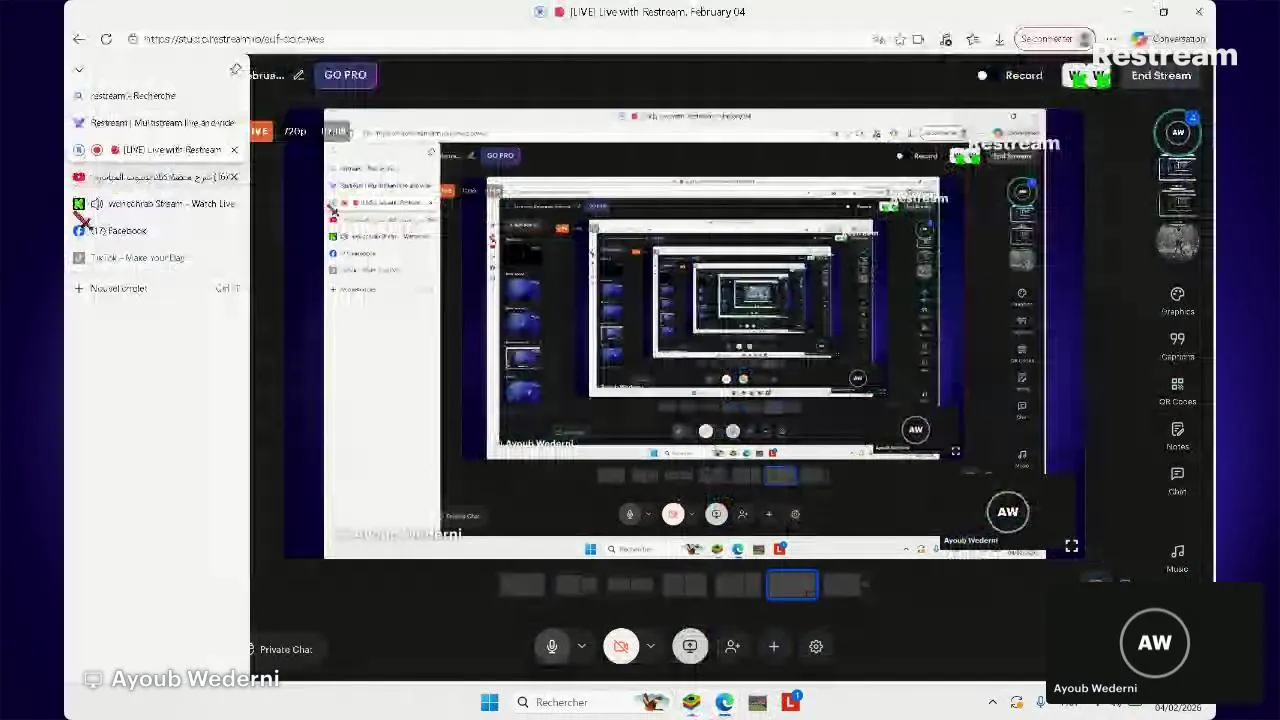Open Microsoft Edge from taskbar
This screenshot has height=720, width=1280.
(x=724, y=703)
